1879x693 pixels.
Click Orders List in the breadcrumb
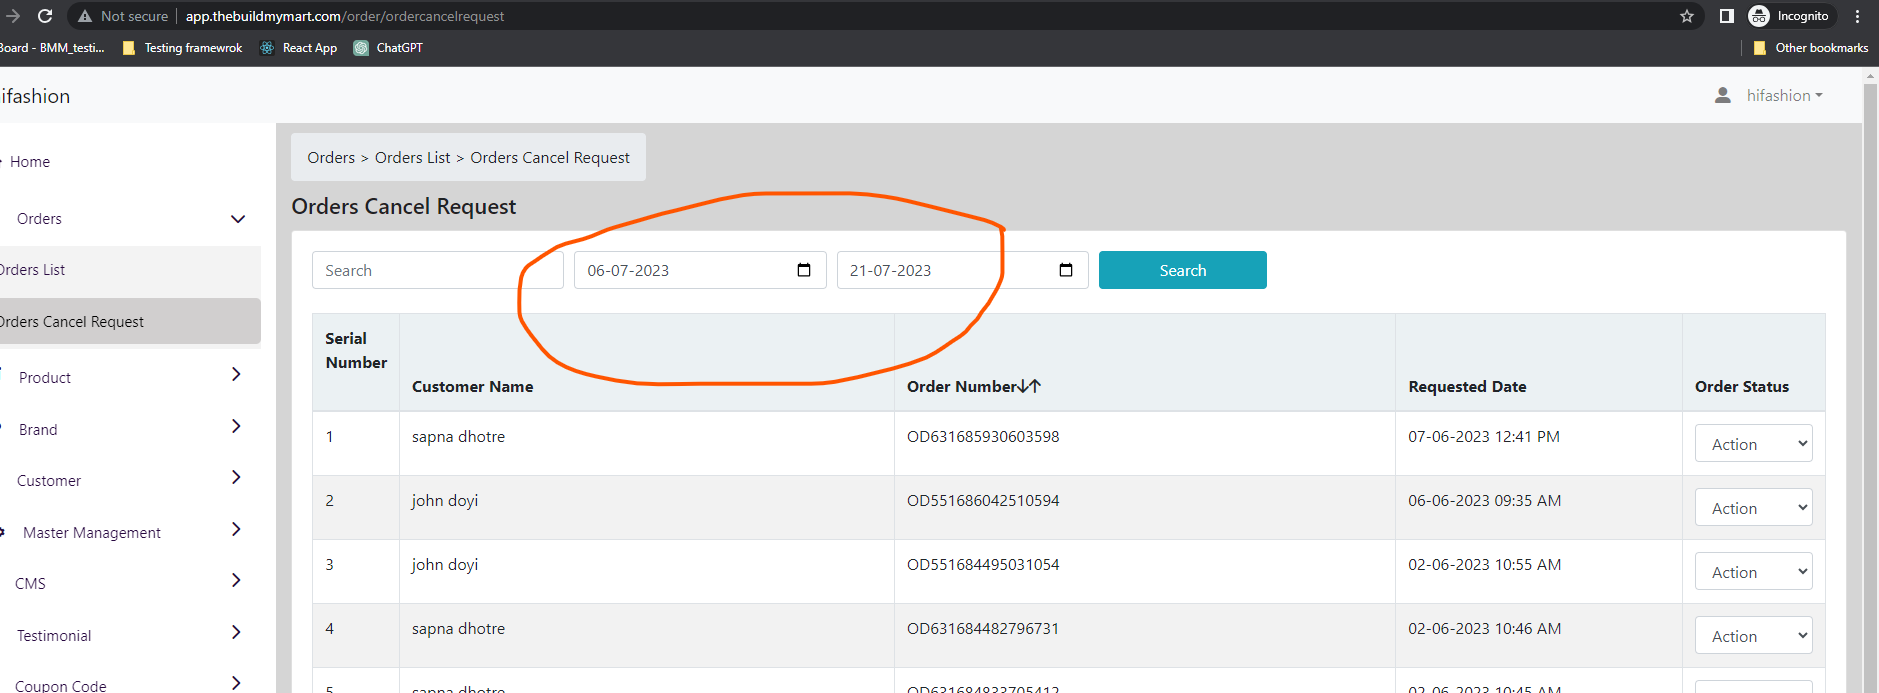[412, 158]
